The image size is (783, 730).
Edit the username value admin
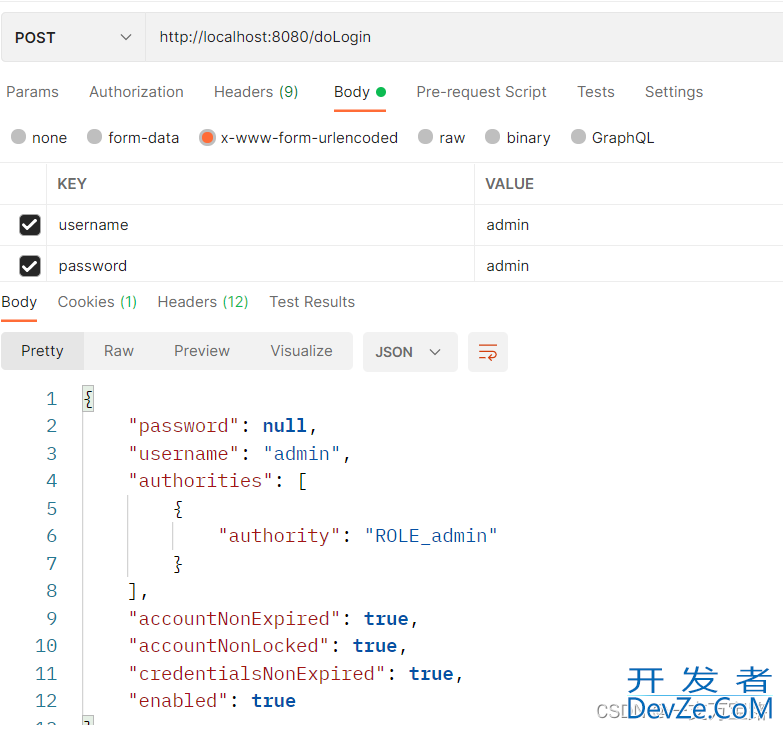pos(629,225)
